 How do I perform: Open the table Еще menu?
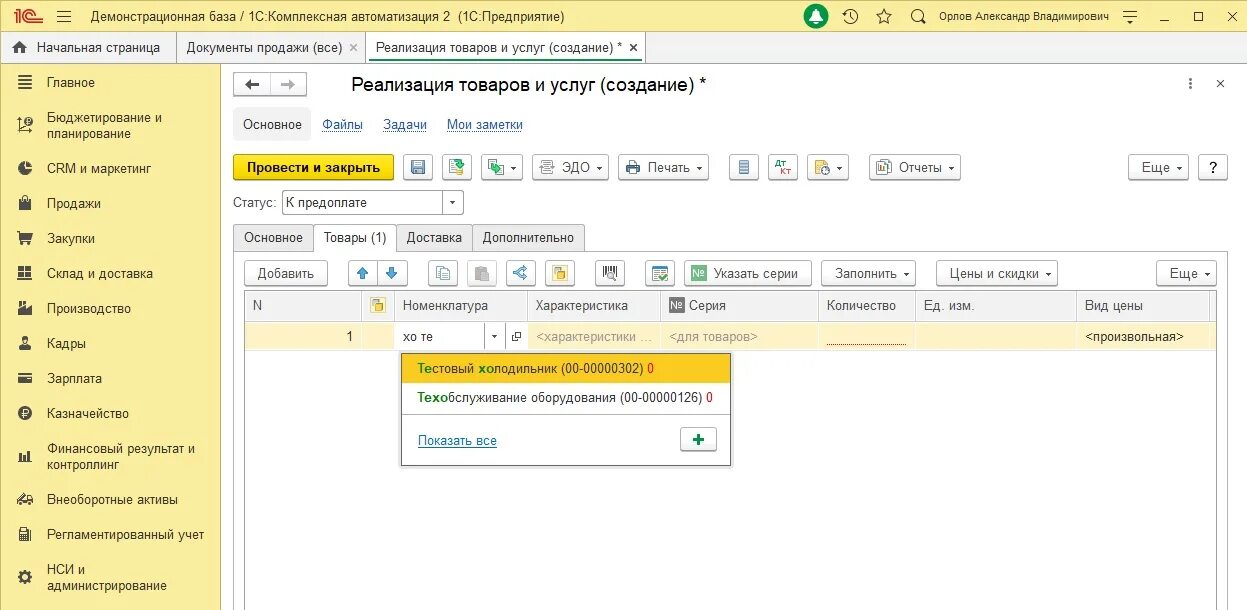point(1187,273)
